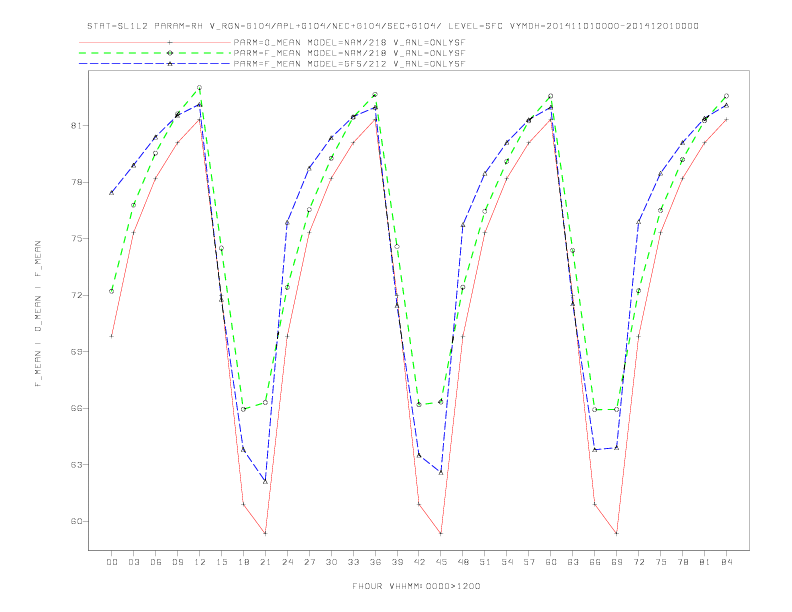792x612 pixels.
Task: Click x-axis forecast hour label 27
Action: (309, 562)
